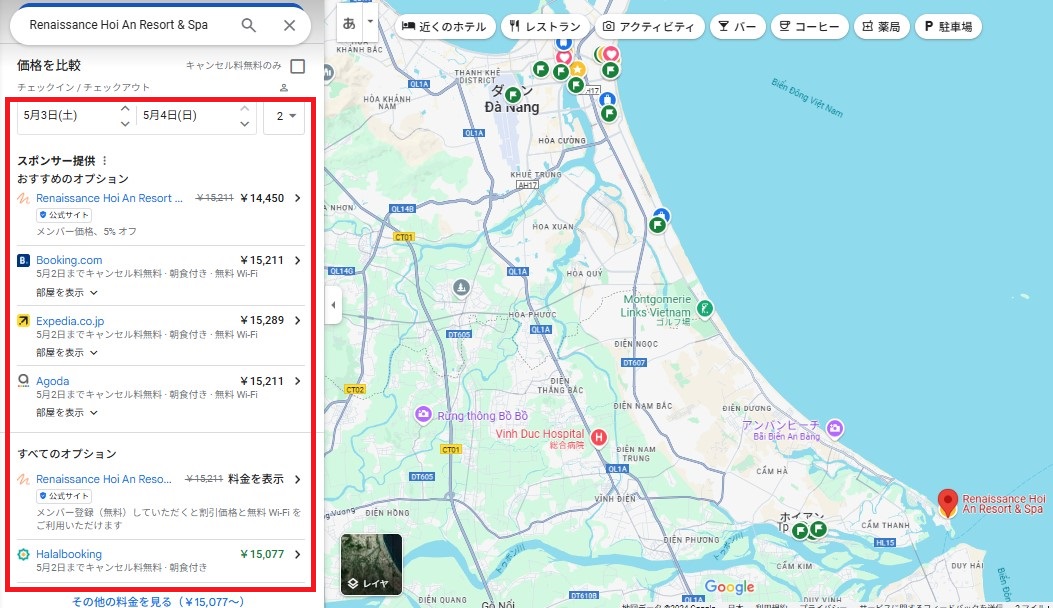Click the green flag marker near Hòa Xuân

(x=657, y=225)
